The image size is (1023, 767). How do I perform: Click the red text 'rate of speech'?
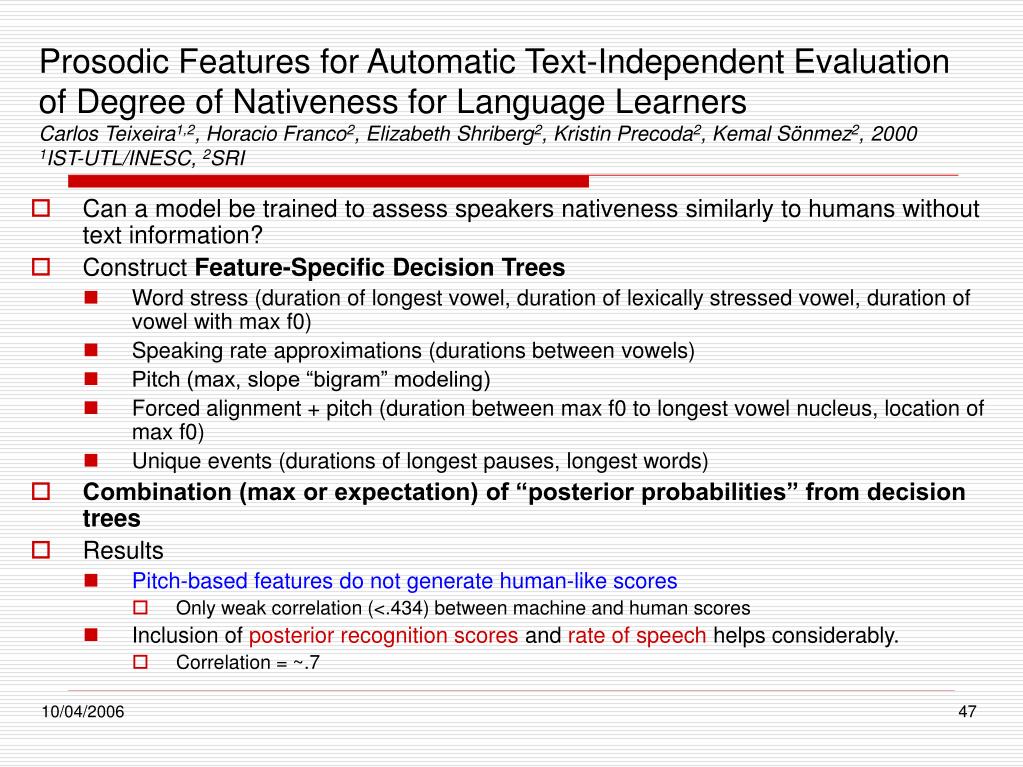tap(637, 635)
